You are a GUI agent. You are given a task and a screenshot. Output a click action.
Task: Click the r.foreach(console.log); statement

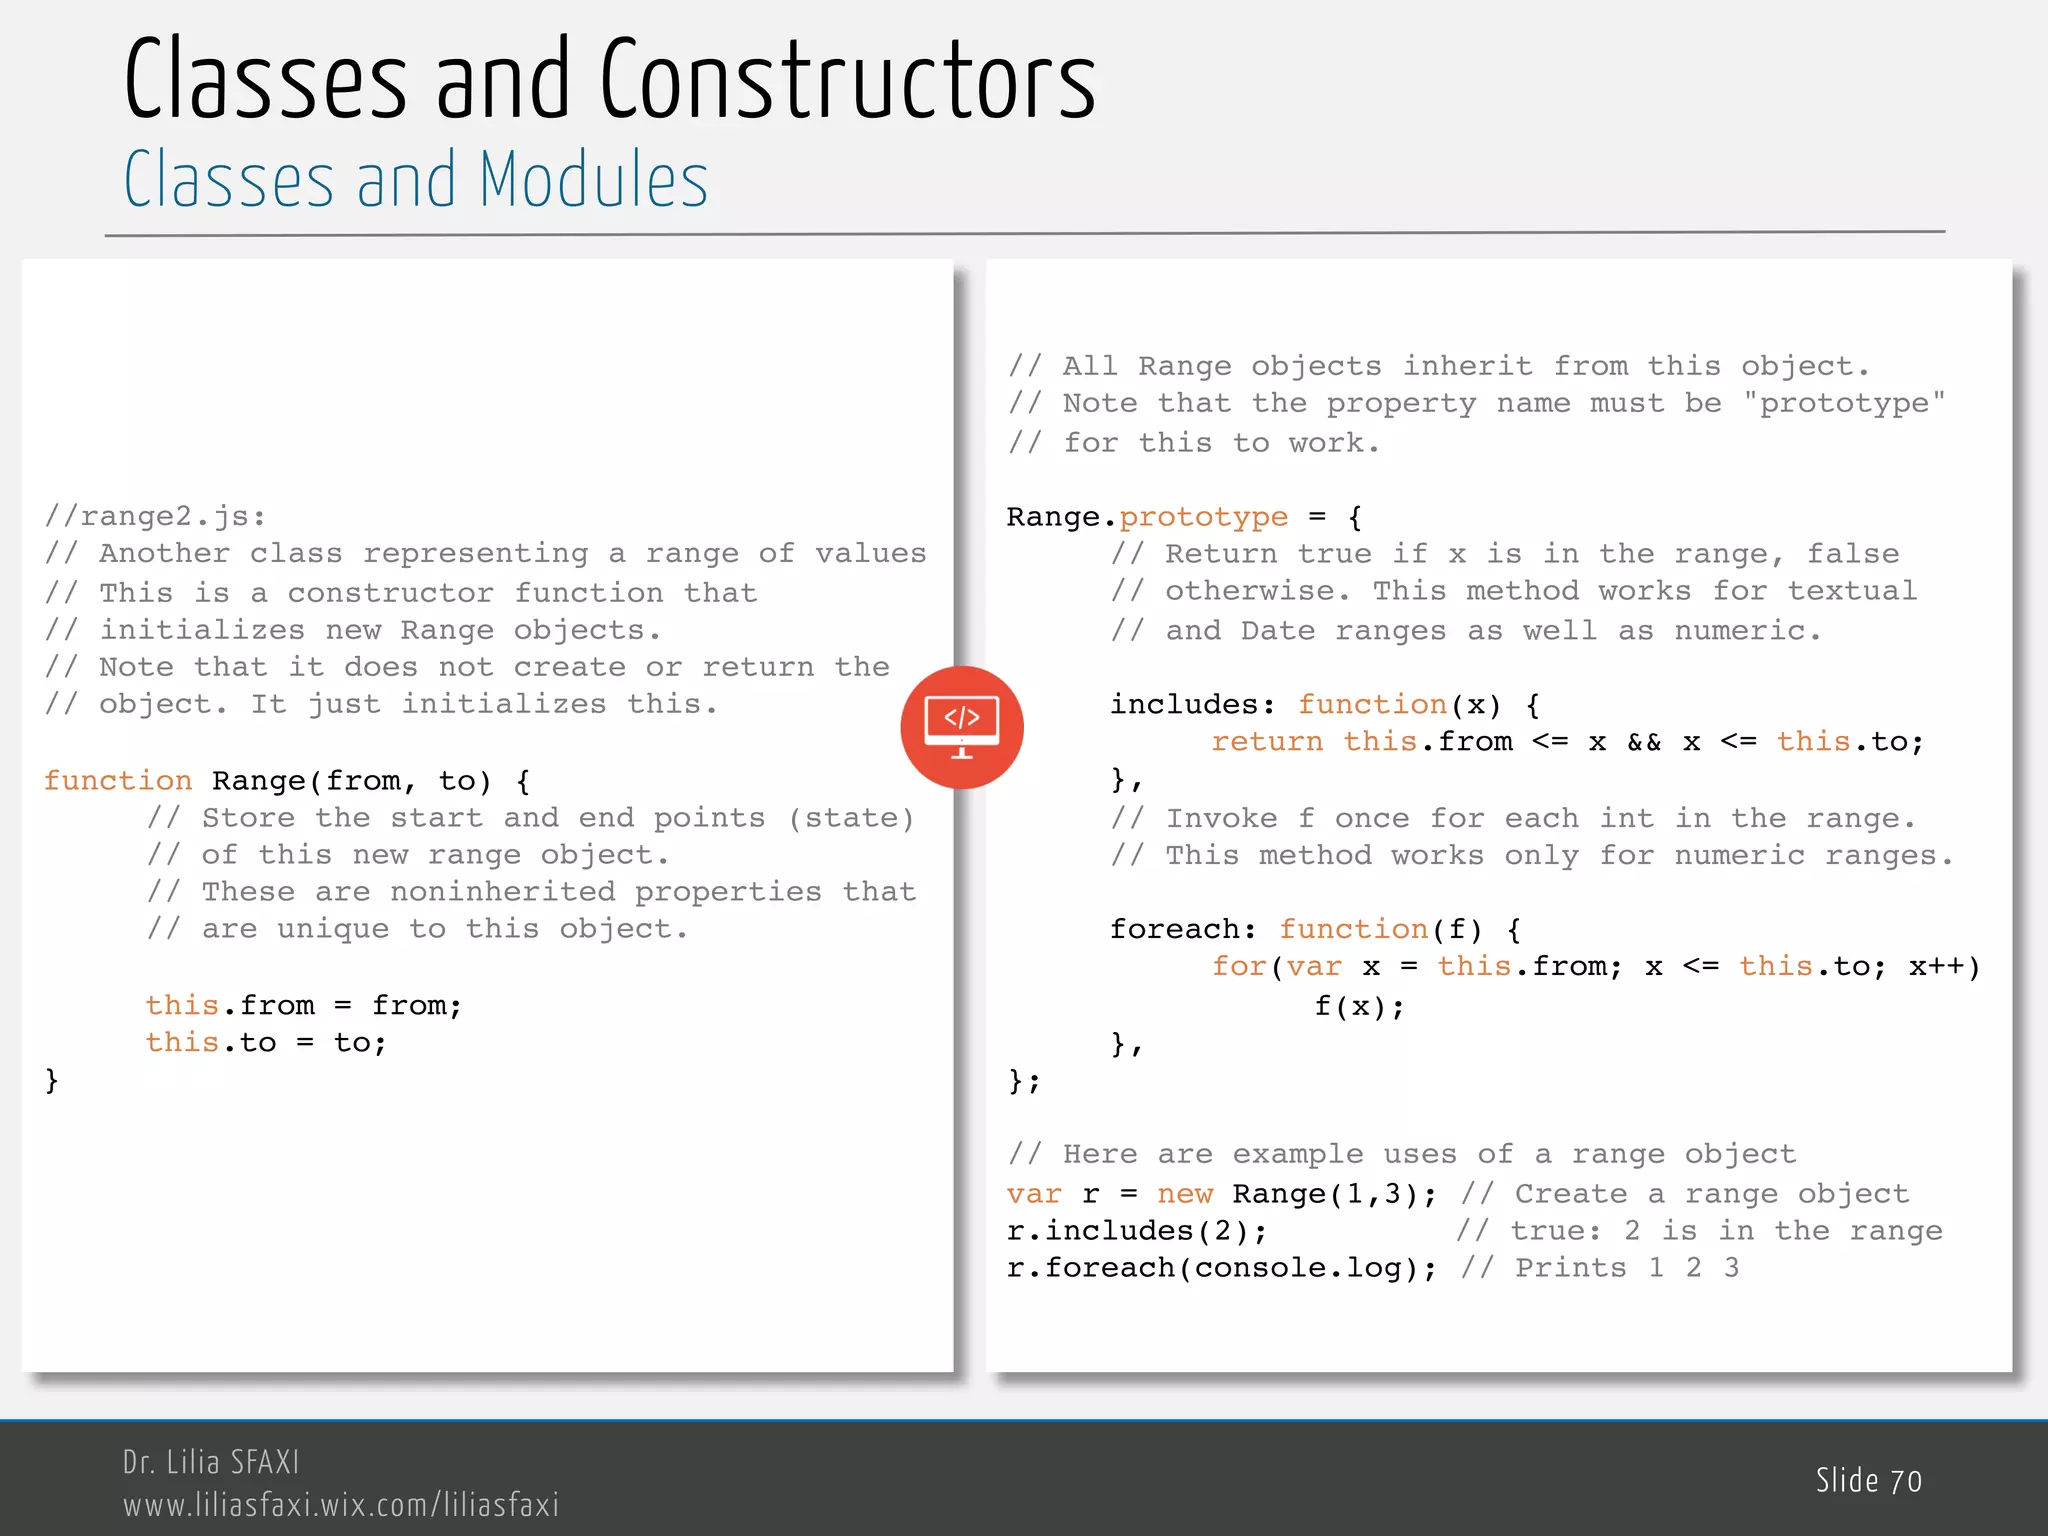pyautogui.click(x=1221, y=1267)
